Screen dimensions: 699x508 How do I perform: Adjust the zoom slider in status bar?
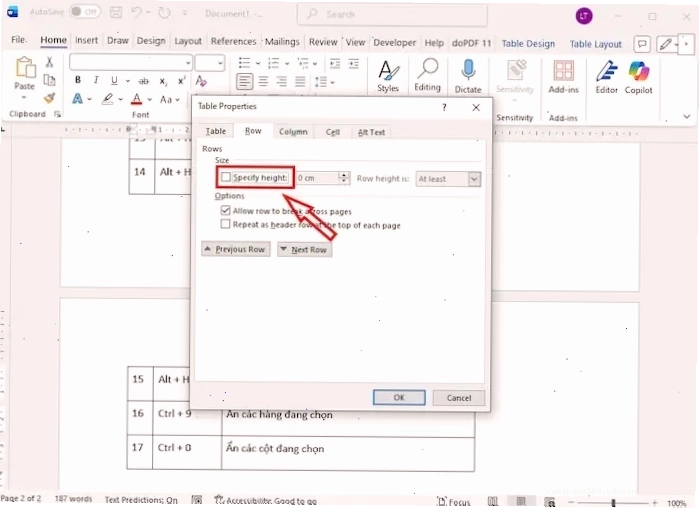(613, 503)
